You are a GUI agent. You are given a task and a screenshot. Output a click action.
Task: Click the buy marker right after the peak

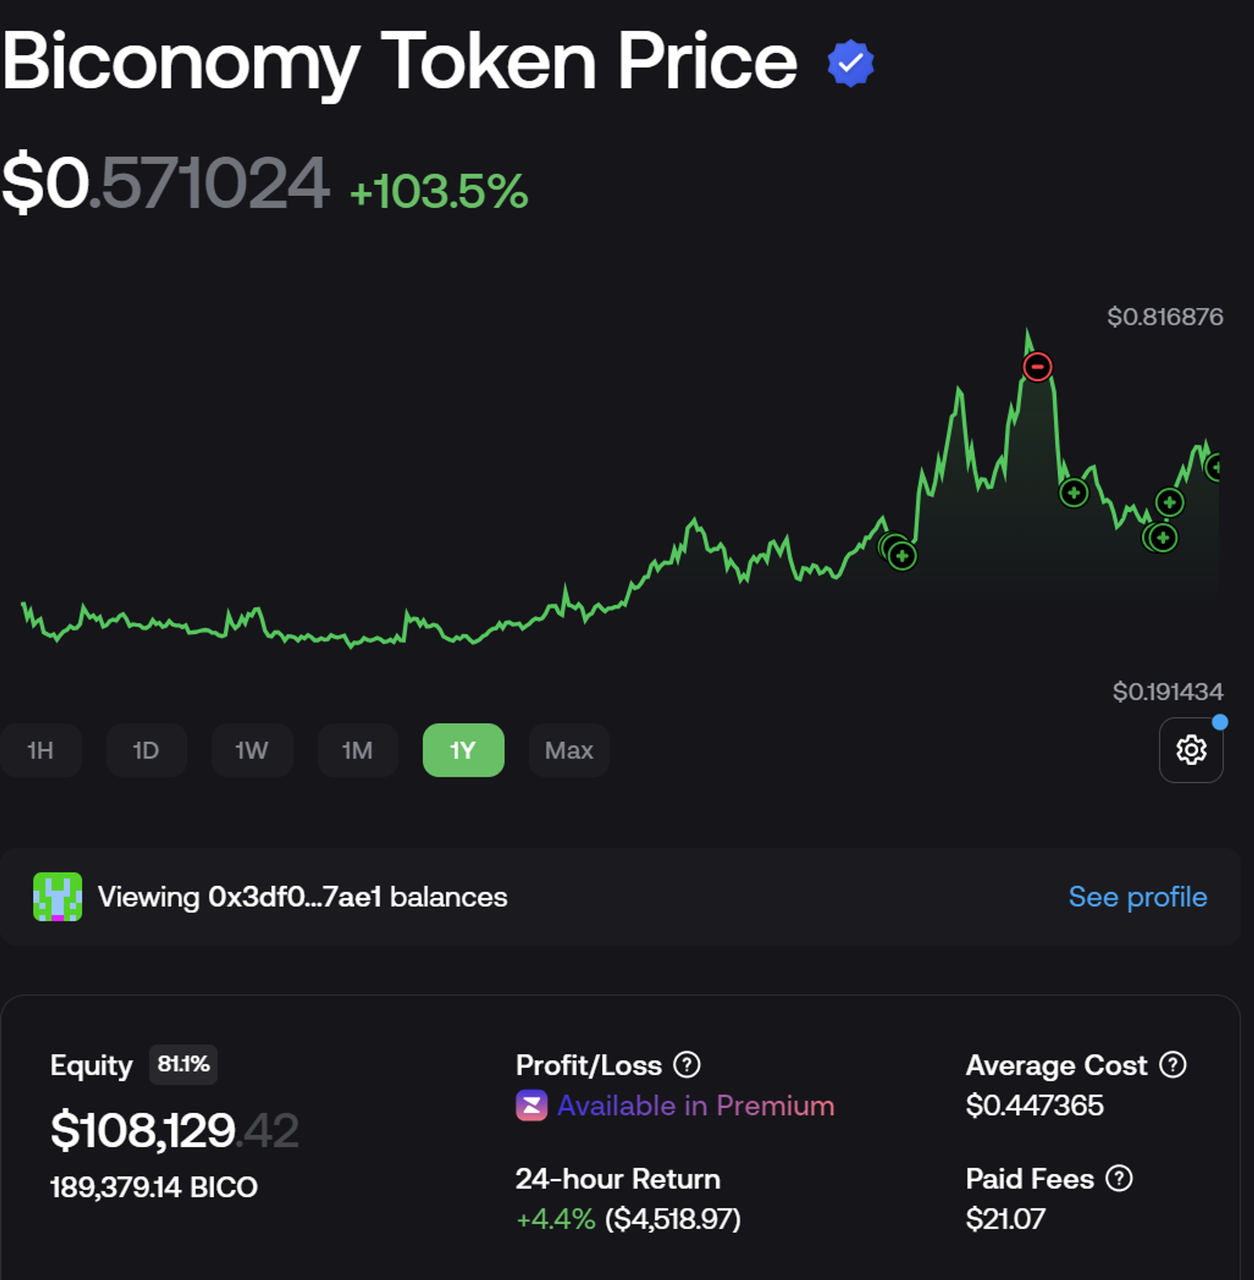tap(1074, 493)
